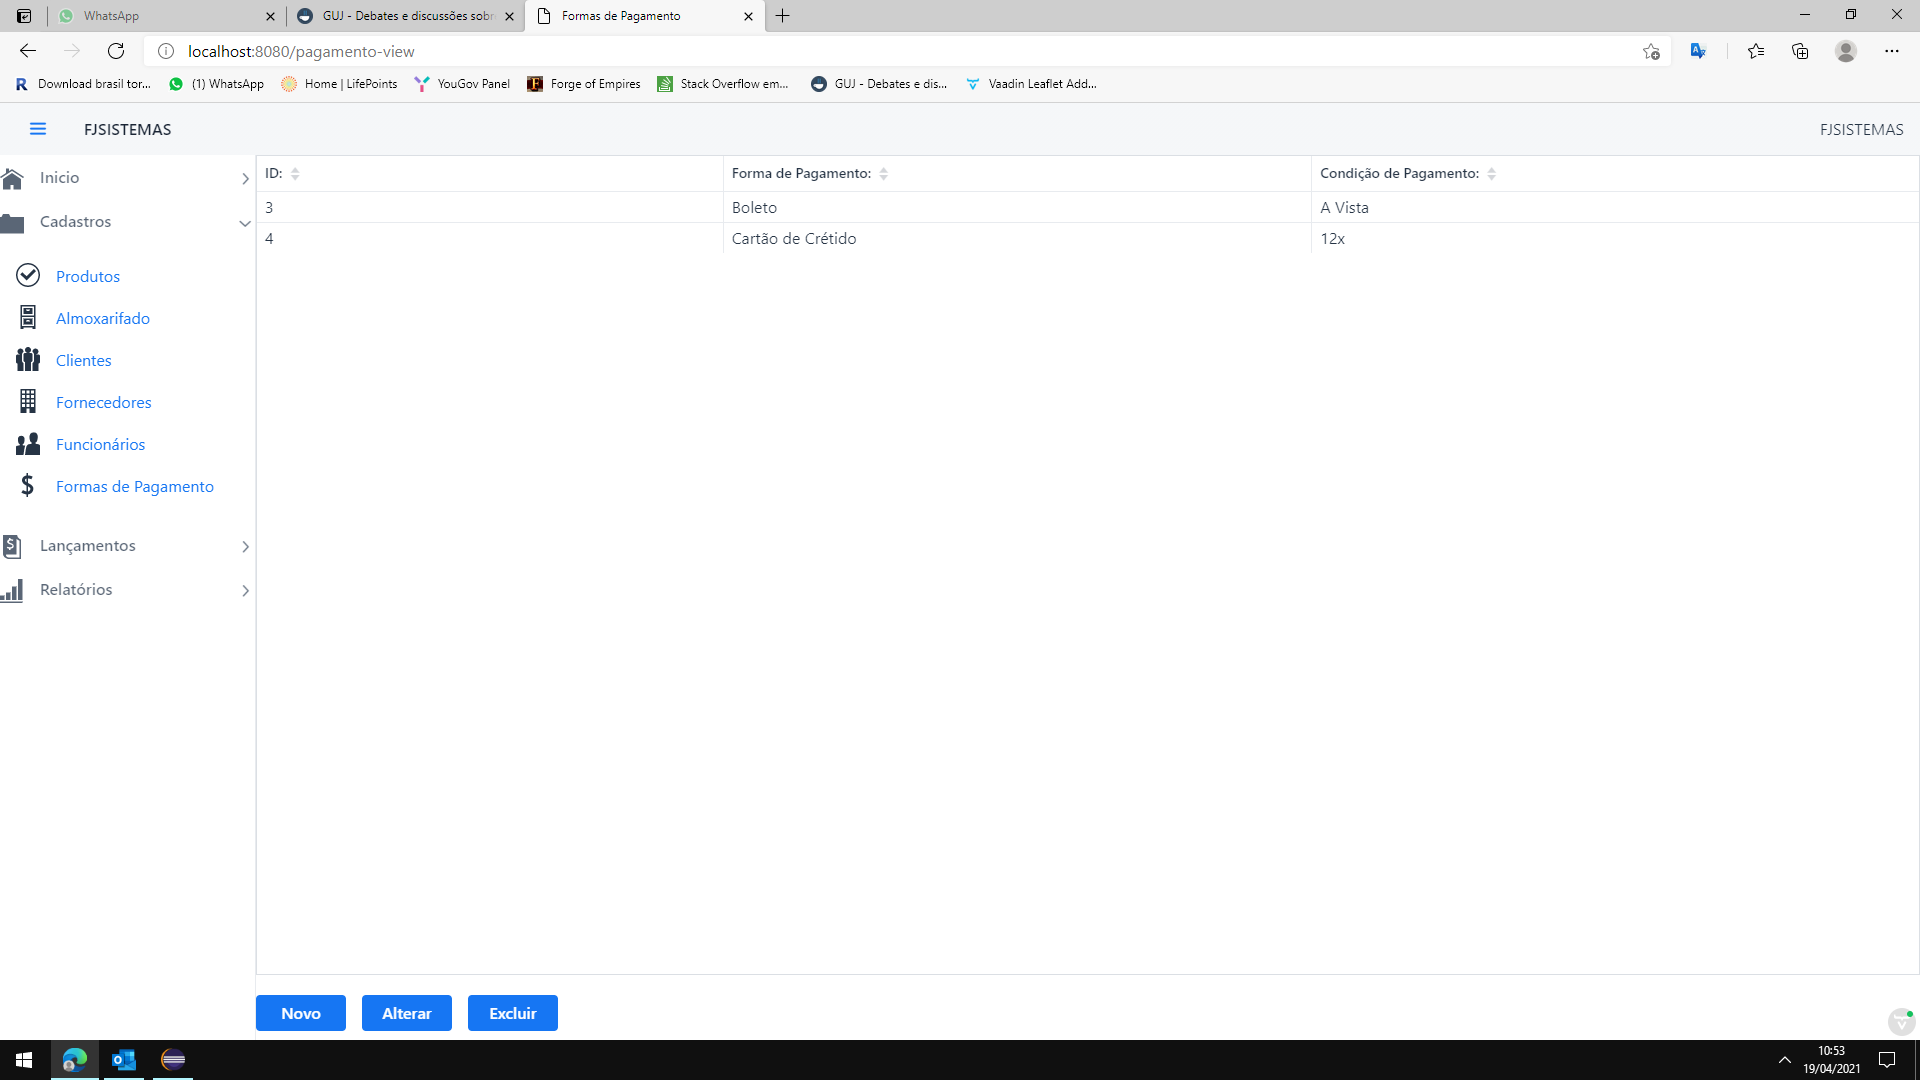Select the Cartão de Crétido table row
This screenshot has width=1920, height=1080.
[793, 239]
